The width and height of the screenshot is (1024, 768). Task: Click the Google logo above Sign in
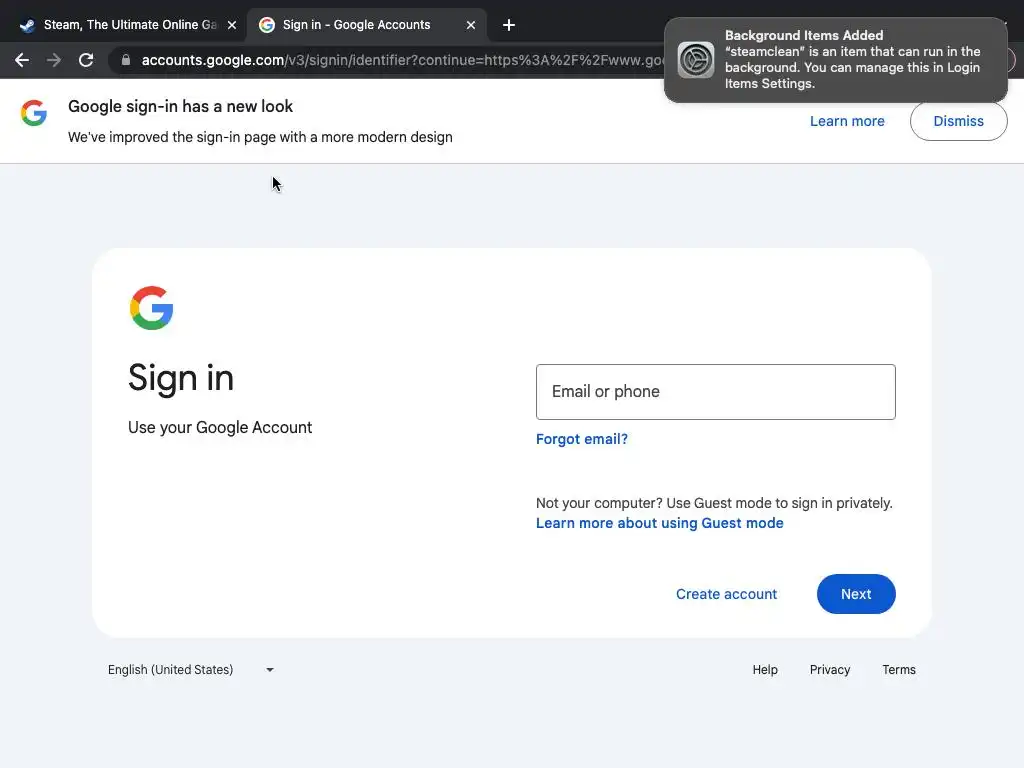(x=152, y=308)
